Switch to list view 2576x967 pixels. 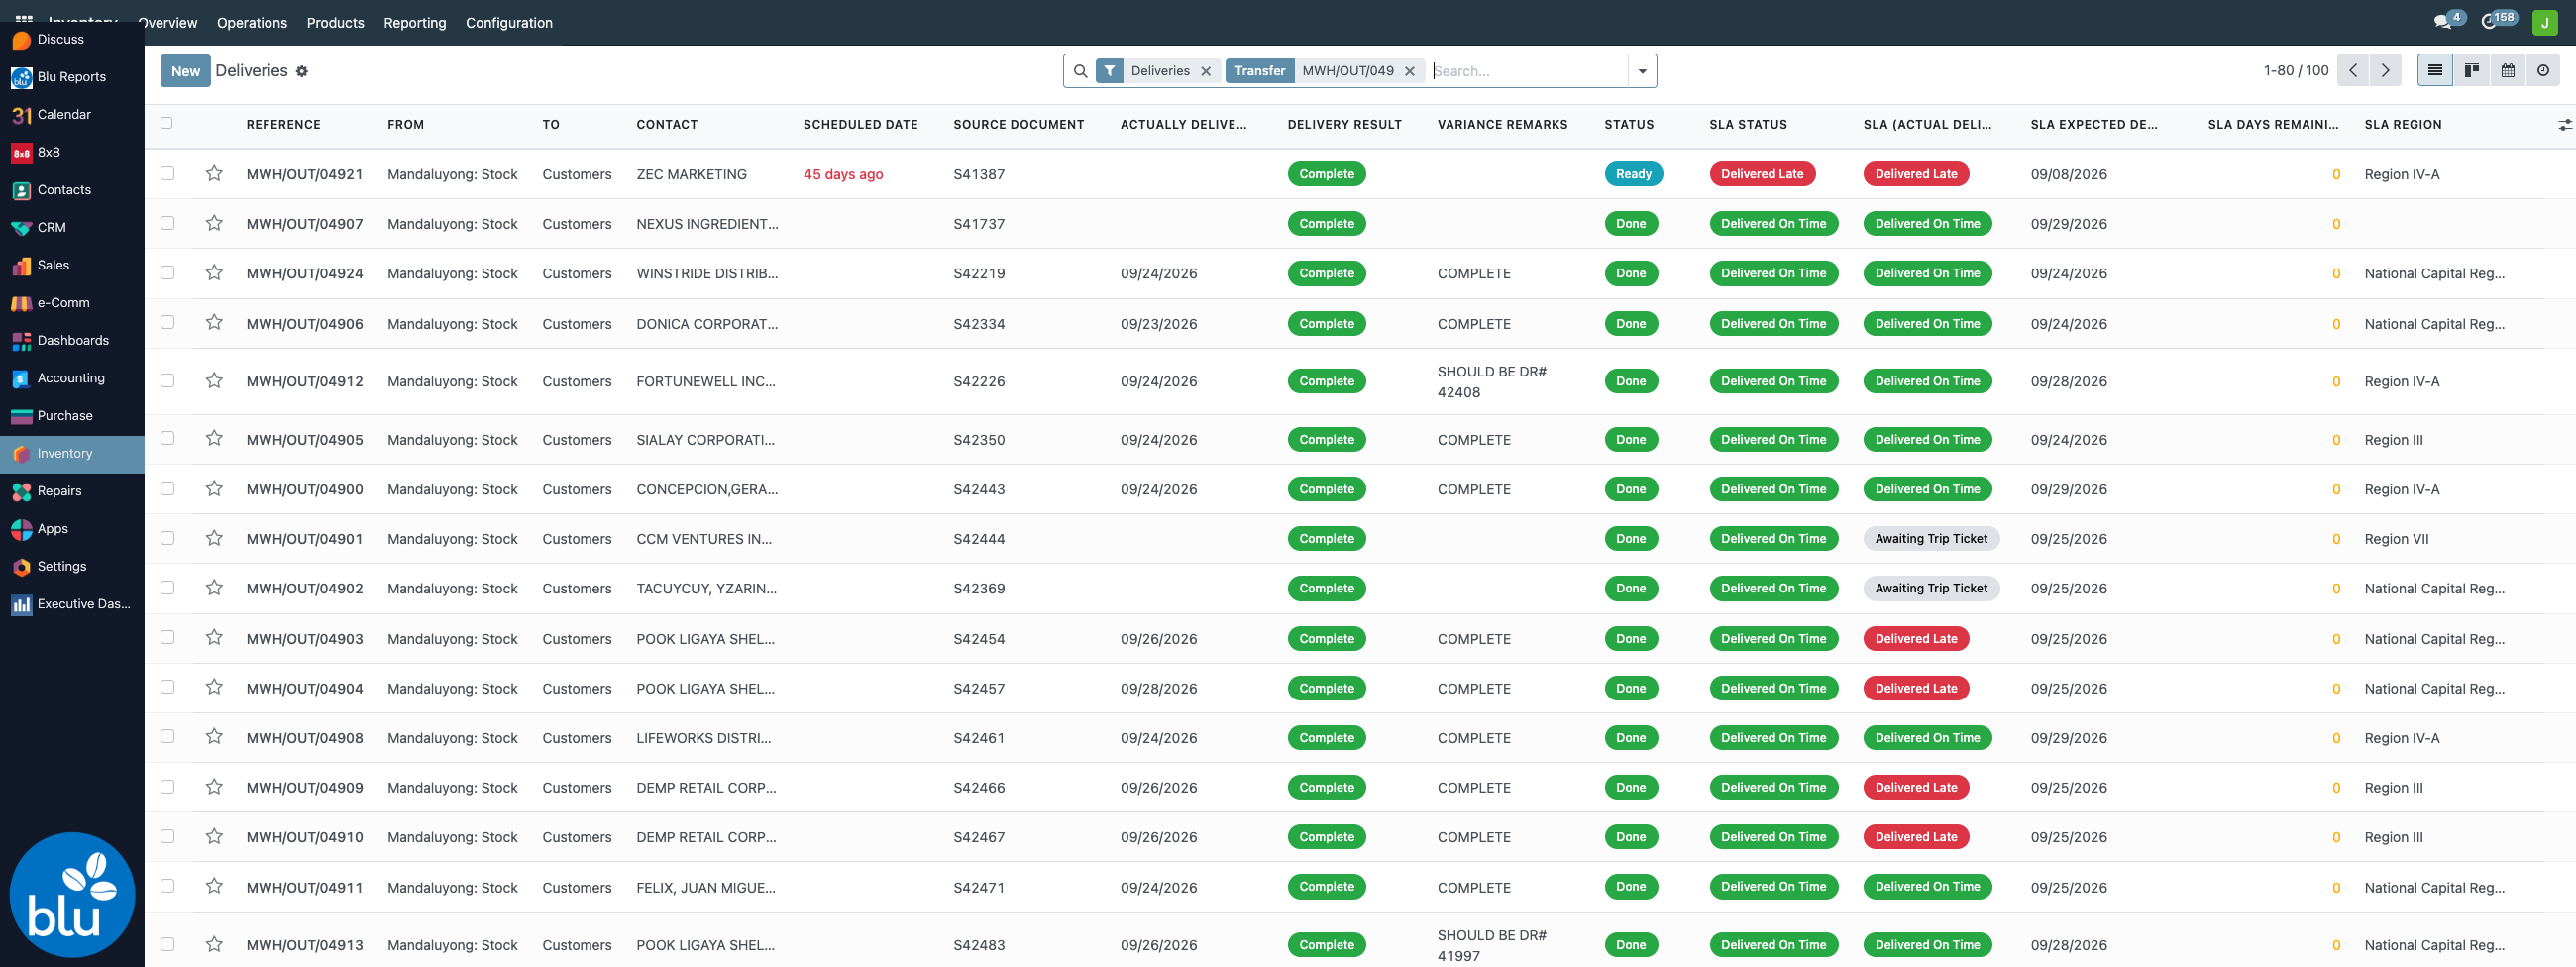point(2434,71)
